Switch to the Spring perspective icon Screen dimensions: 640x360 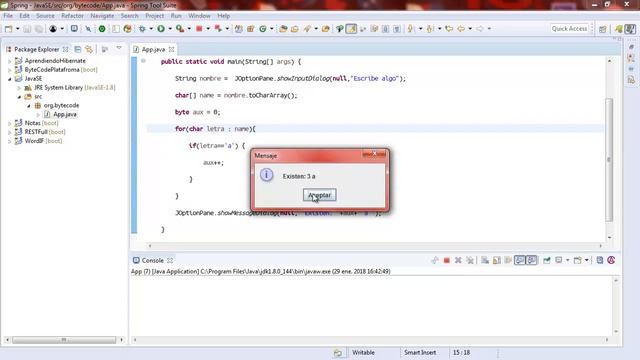(x=619, y=29)
